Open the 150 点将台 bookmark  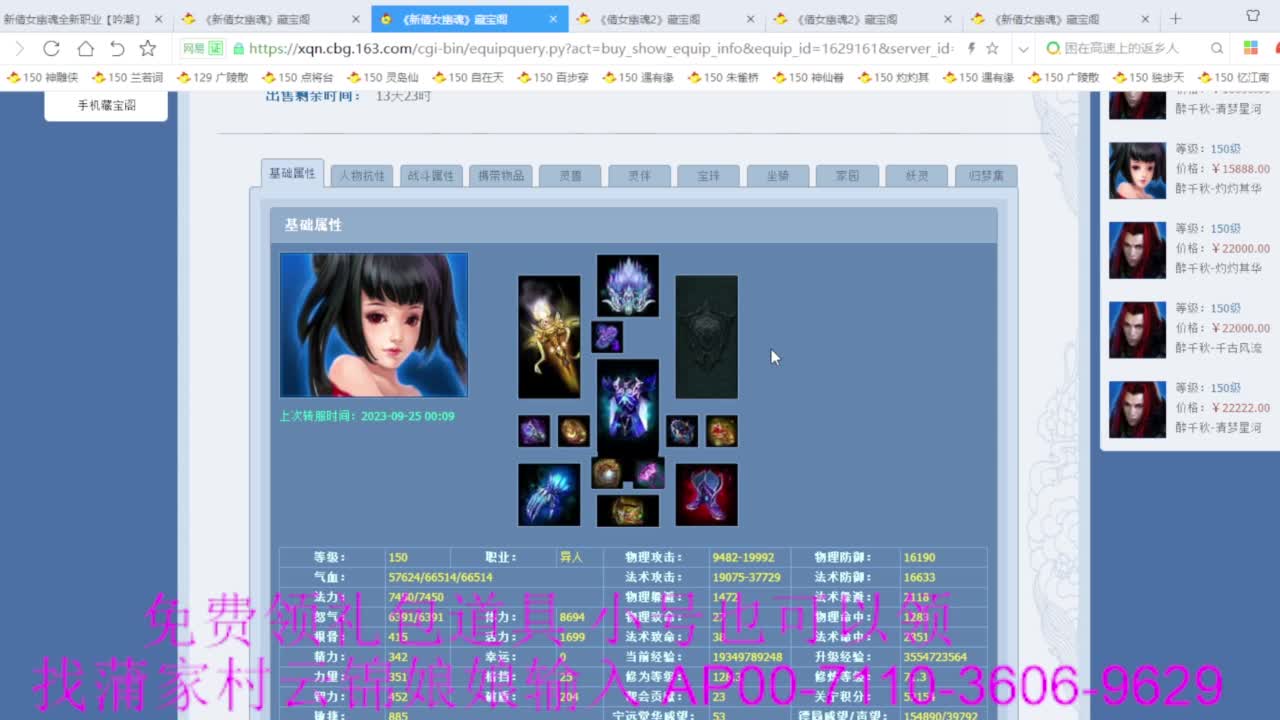(x=297, y=77)
